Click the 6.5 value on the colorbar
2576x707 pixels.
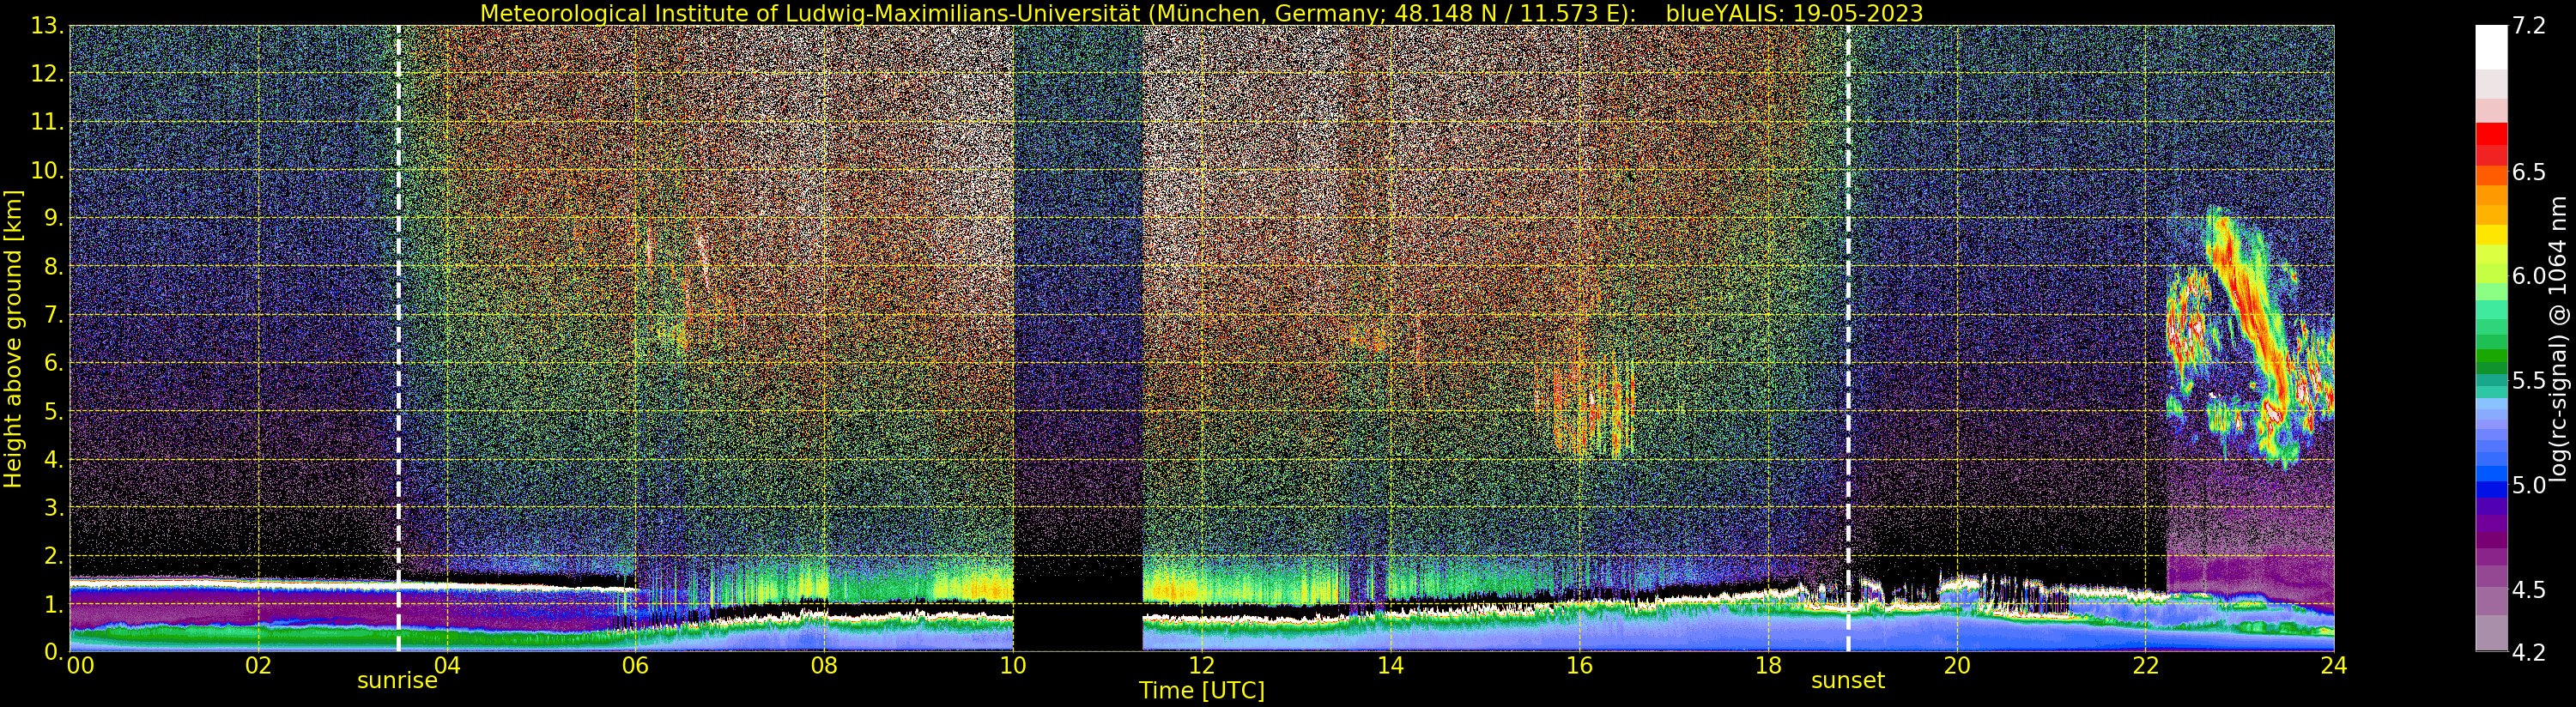(2529, 172)
